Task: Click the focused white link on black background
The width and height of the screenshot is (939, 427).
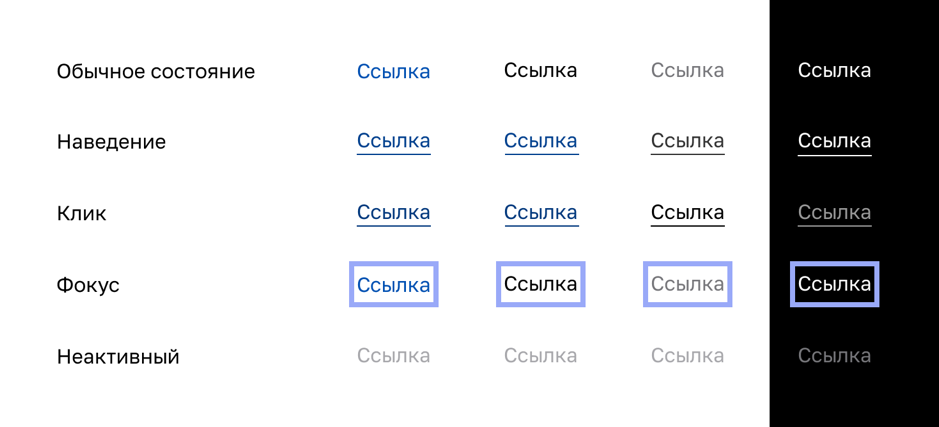Action: [x=834, y=284]
